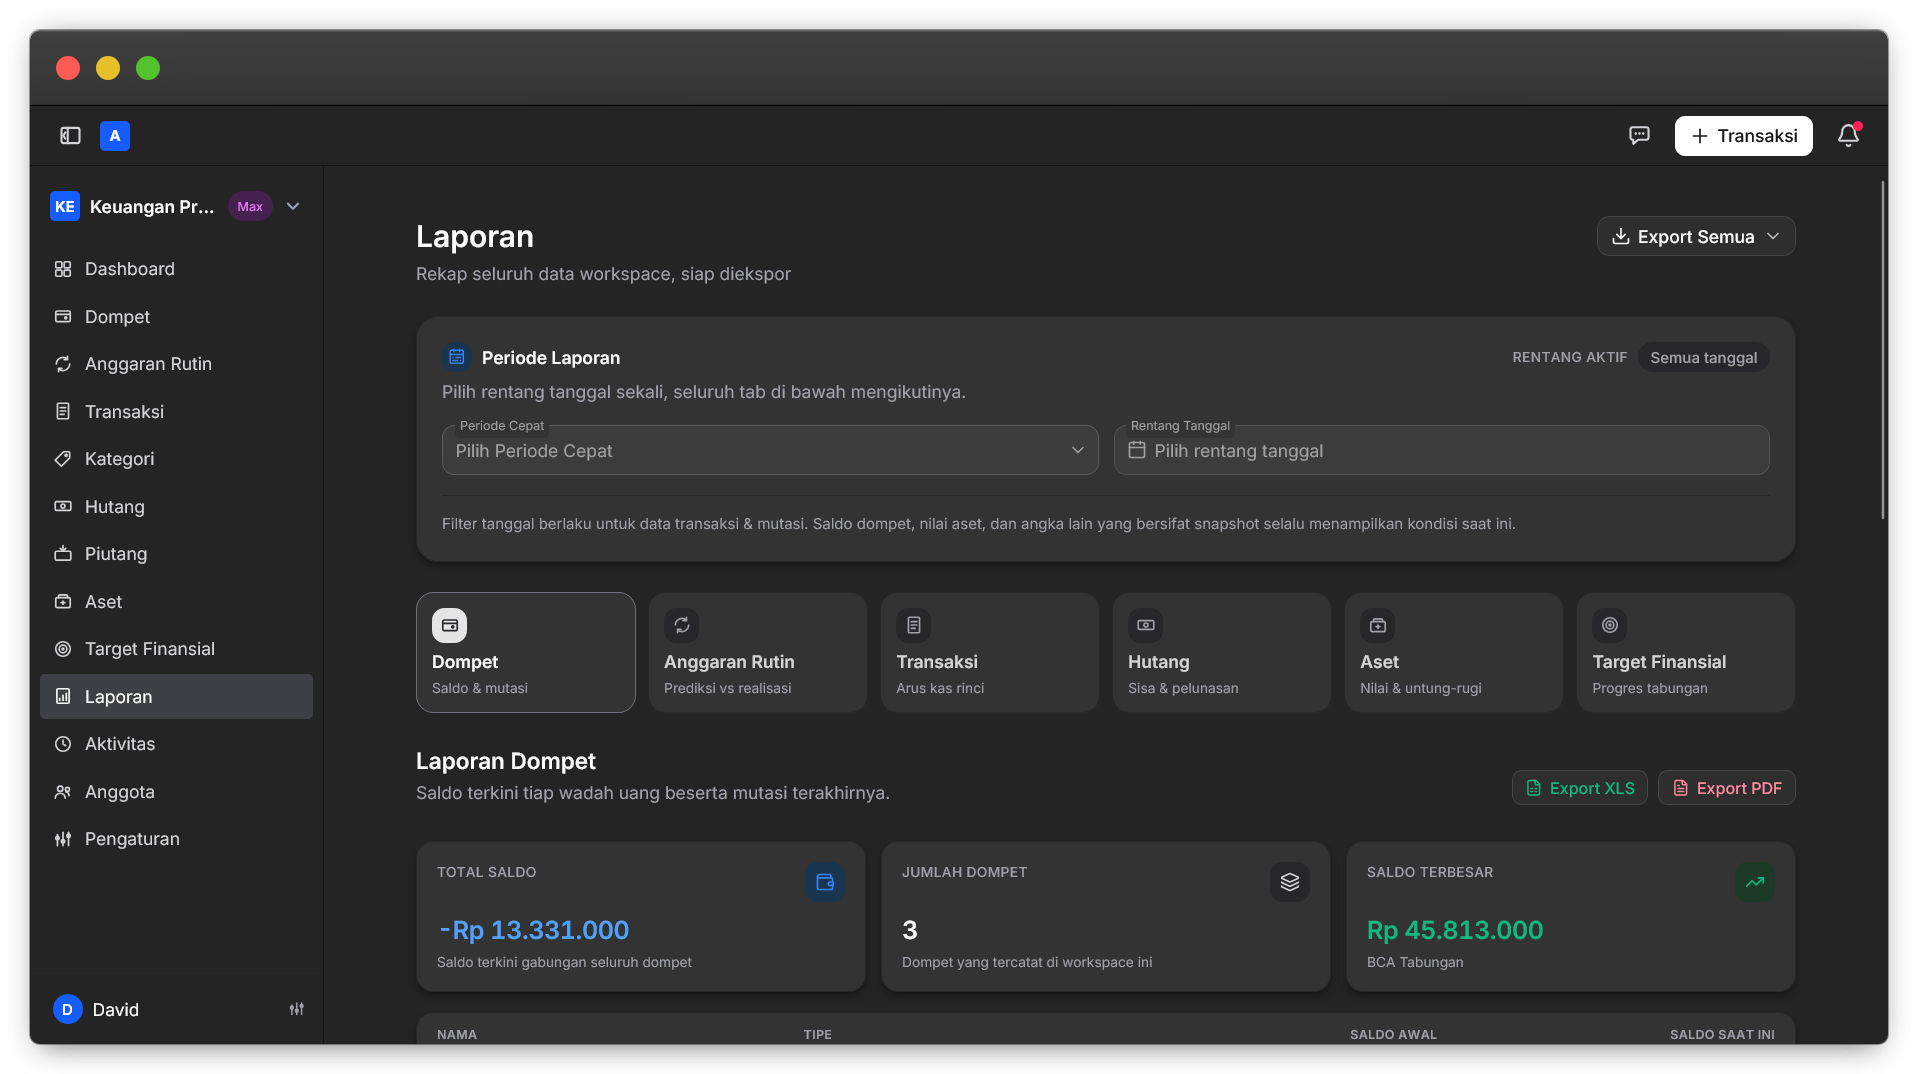Open the chat feedback icon
The width and height of the screenshot is (1918, 1074).
1639,136
